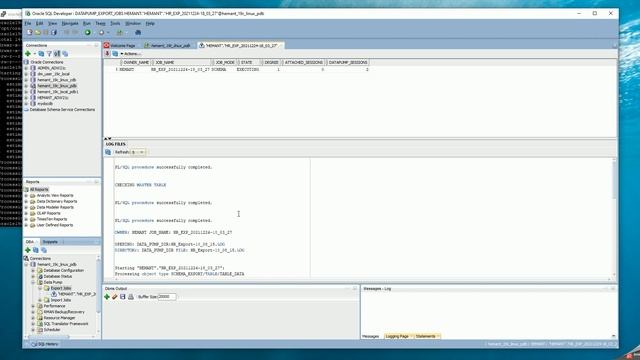640x360 pixels.
Task: Click the Collapse All icon in the Connections panel
Action: (x=65, y=53)
